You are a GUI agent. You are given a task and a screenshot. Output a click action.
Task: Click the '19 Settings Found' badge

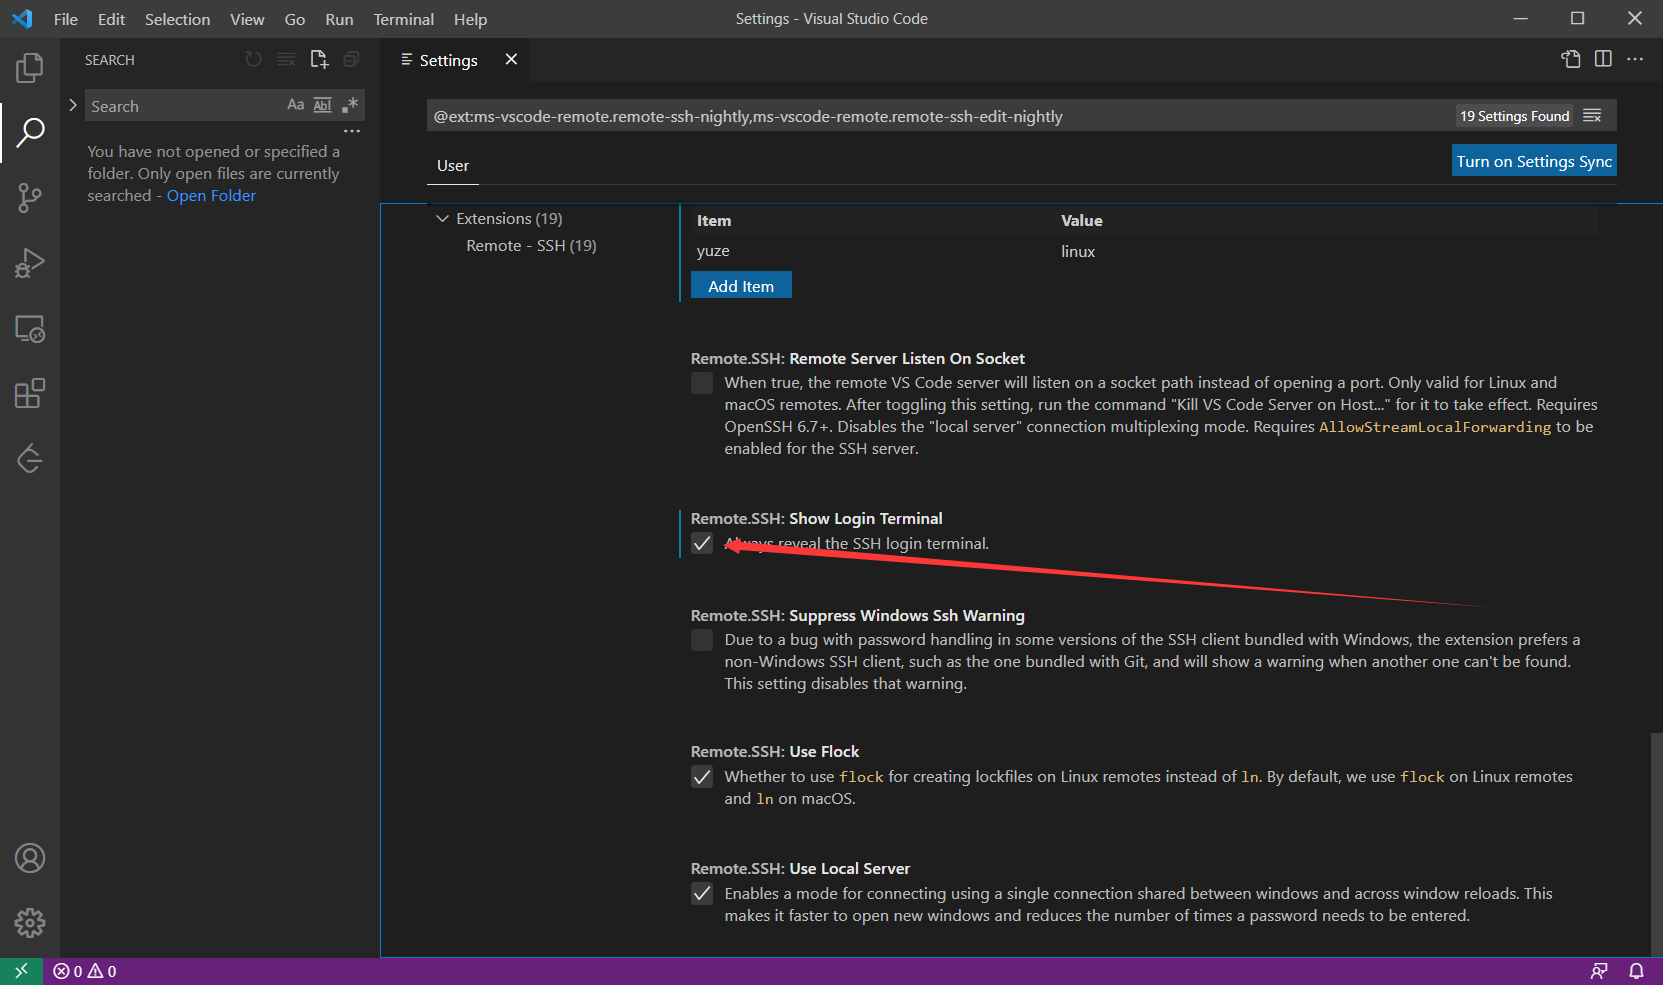pyautogui.click(x=1514, y=116)
